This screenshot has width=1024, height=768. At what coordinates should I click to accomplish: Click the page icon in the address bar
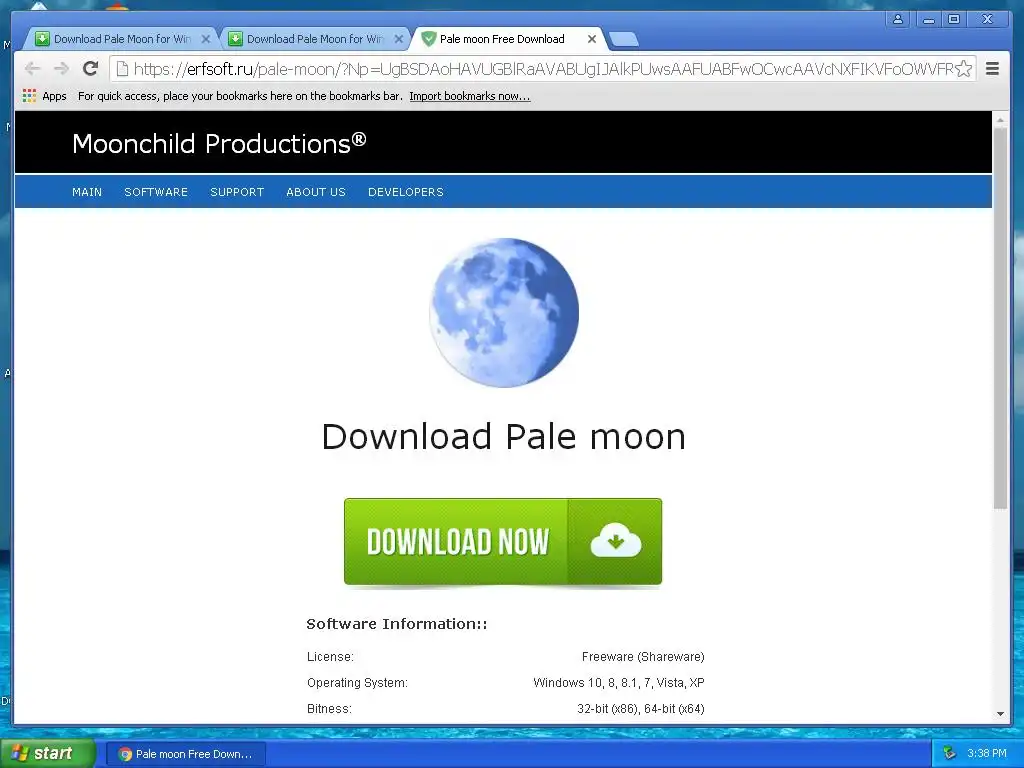[122, 69]
